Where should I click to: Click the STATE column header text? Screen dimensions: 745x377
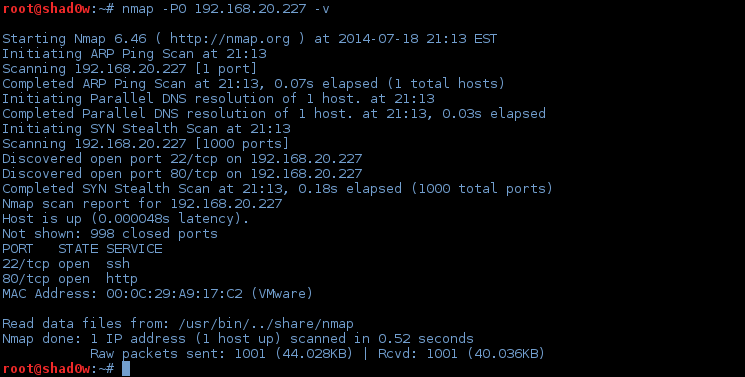[78, 249]
